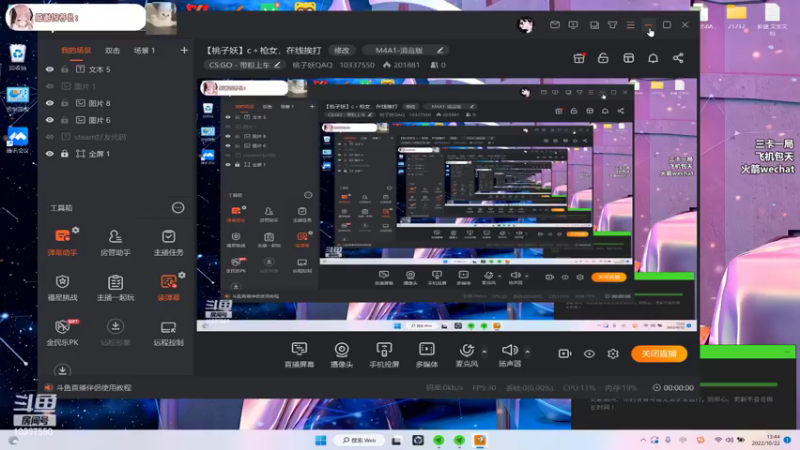This screenshot has height=450, width=800.
Task: Open the 读弹幕 settings gear
Action: click(x=182, y=275)
